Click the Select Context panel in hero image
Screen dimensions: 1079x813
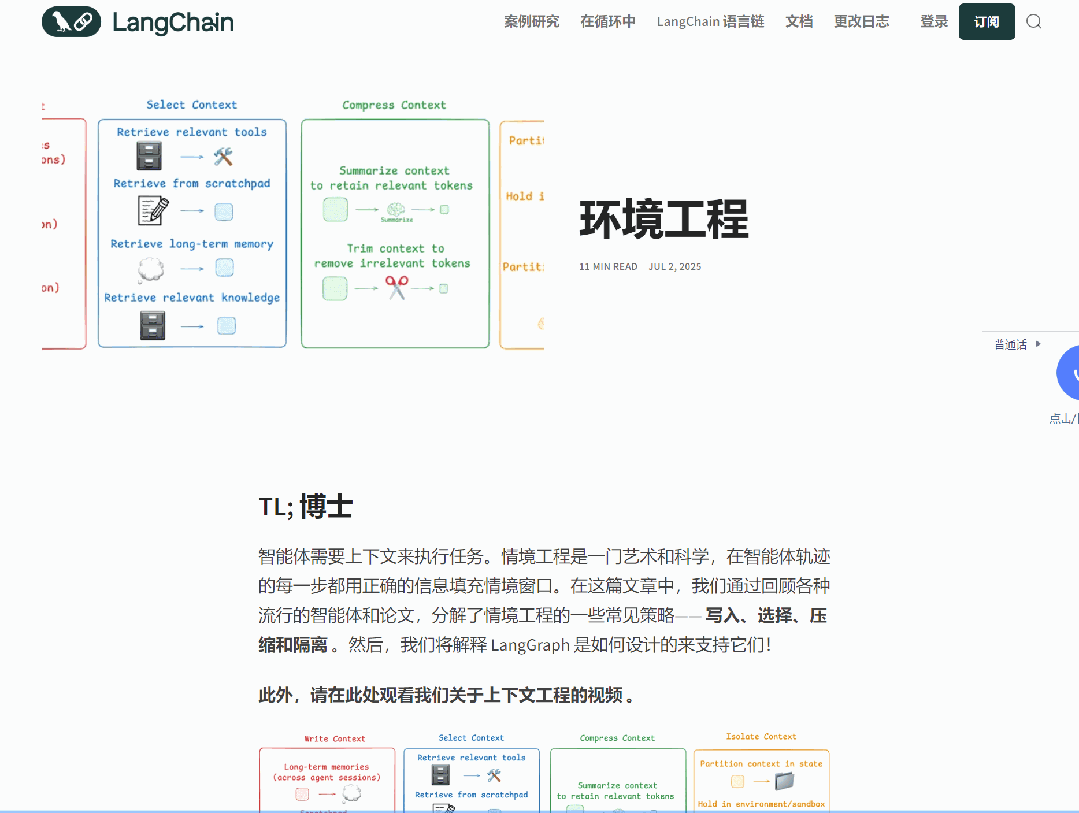pyautogui.click(x=192, y=233)
